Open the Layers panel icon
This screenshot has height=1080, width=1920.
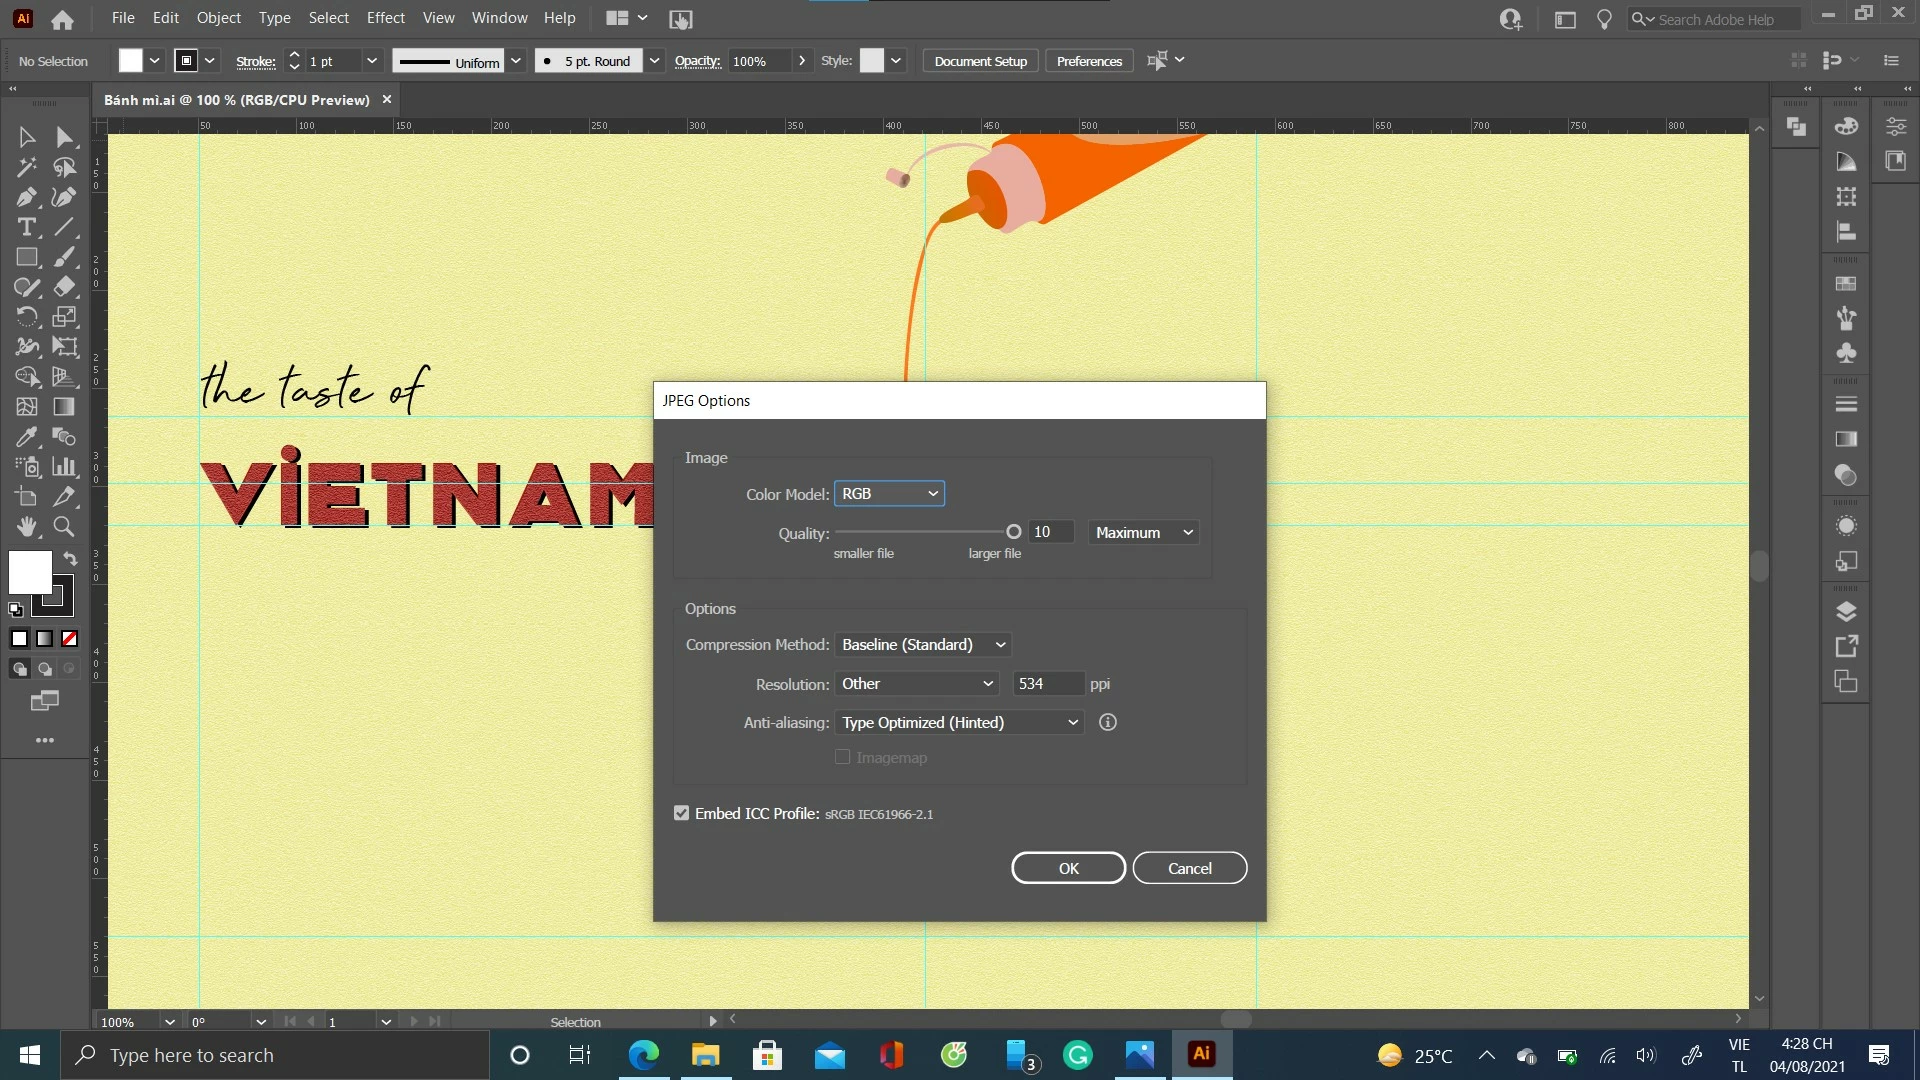1846,611
